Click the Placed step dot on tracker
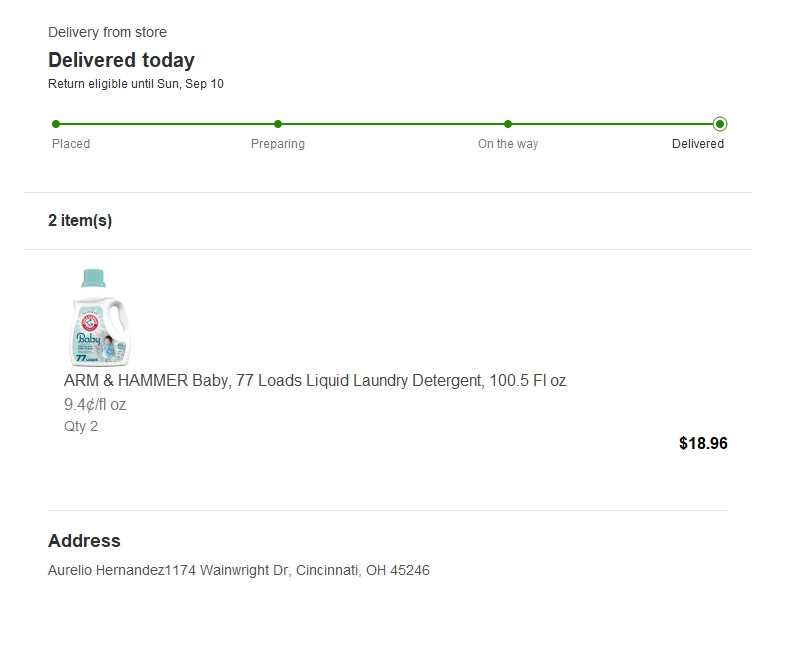Image resolution: width=800 pixels, height=646 pixels. pos(56,124)
